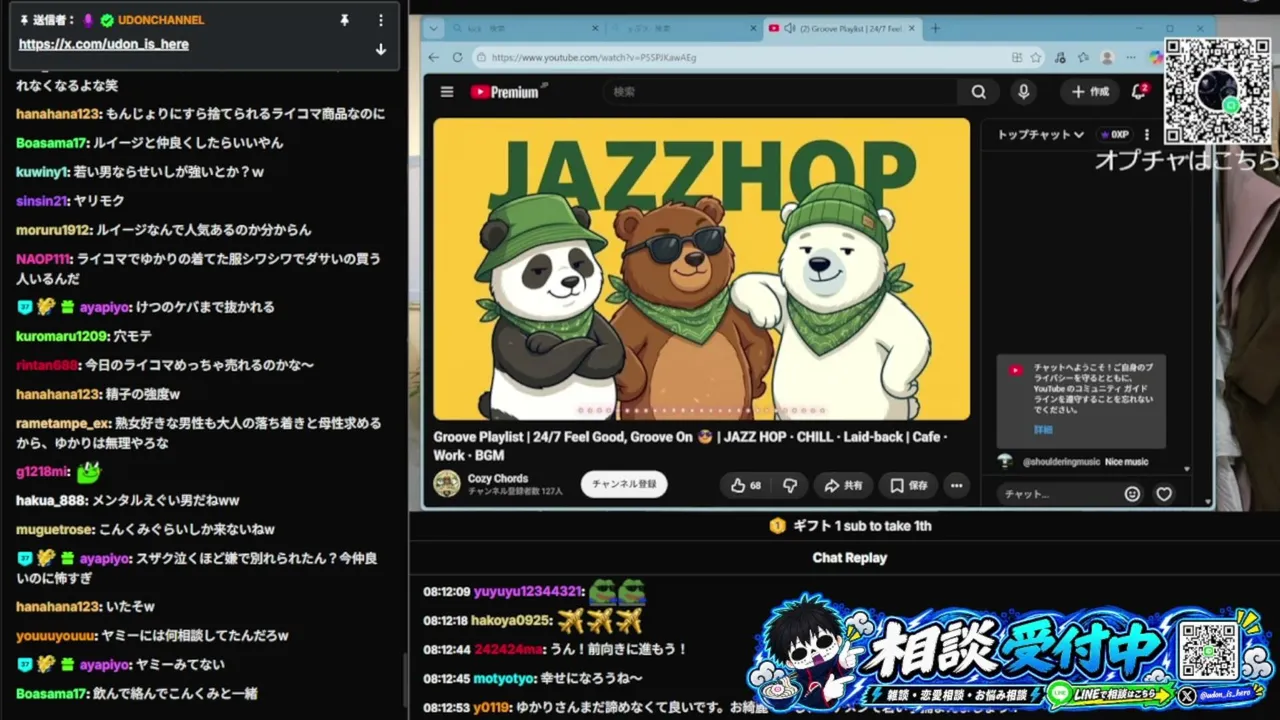Open Cozy Chords channel avatar

pos(447,484)
